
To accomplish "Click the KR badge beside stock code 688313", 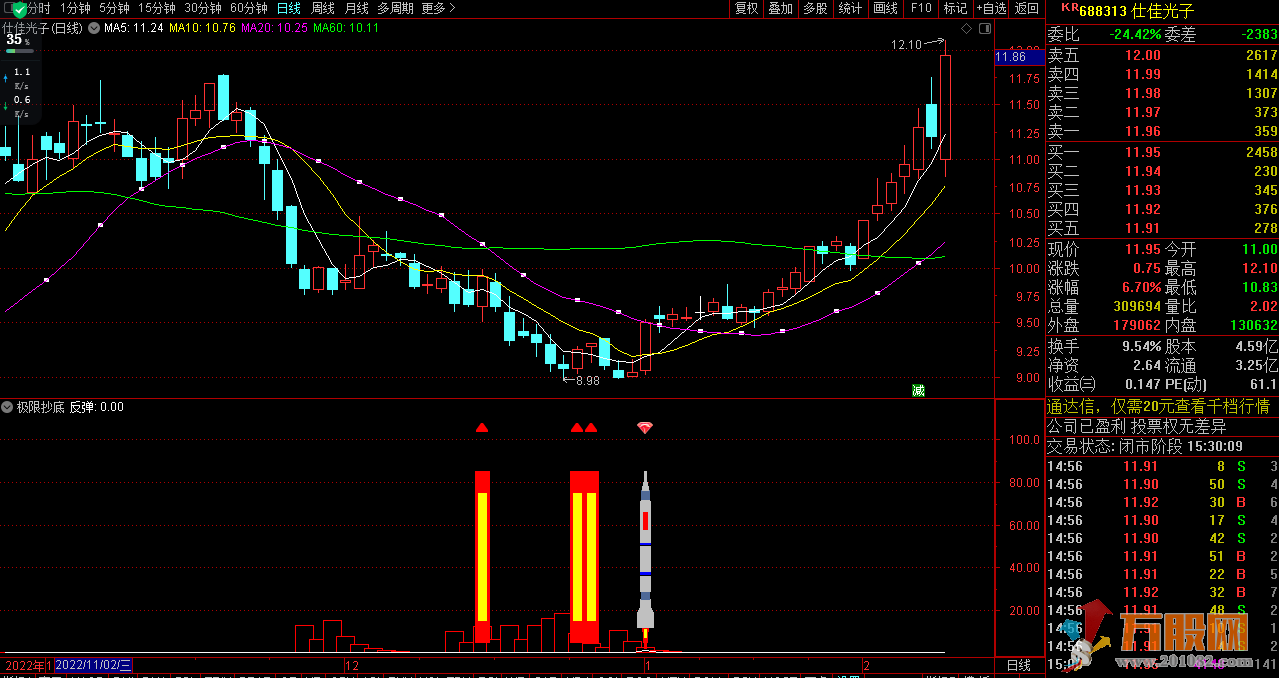I will pos(1069,7).
